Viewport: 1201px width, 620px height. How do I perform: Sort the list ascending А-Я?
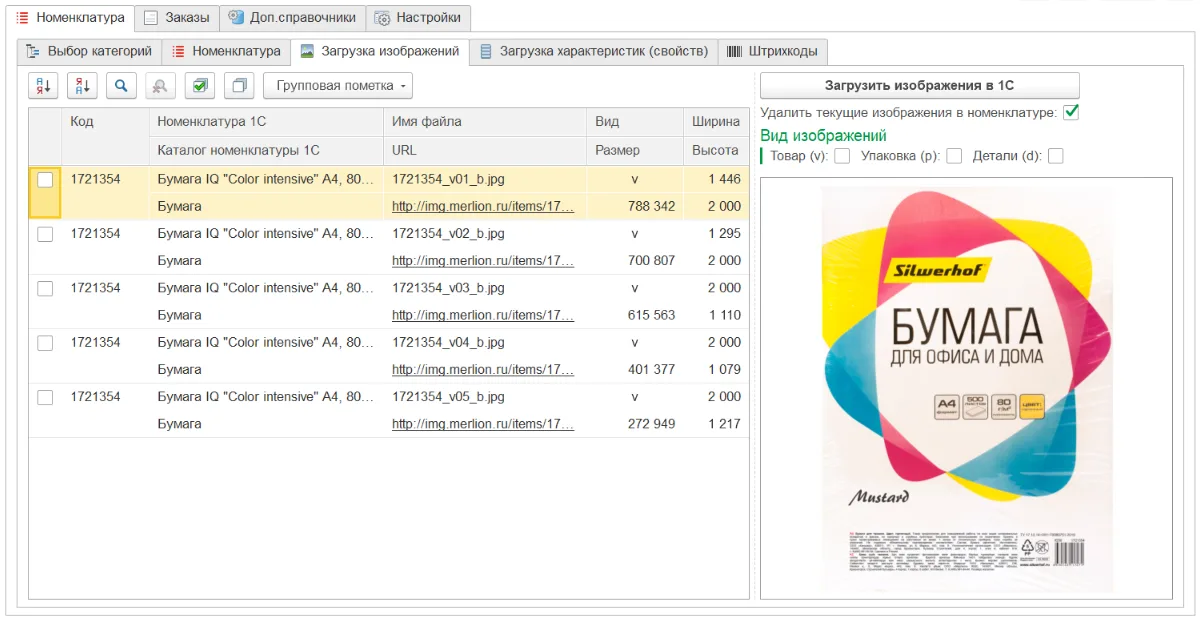pos(43,86)
